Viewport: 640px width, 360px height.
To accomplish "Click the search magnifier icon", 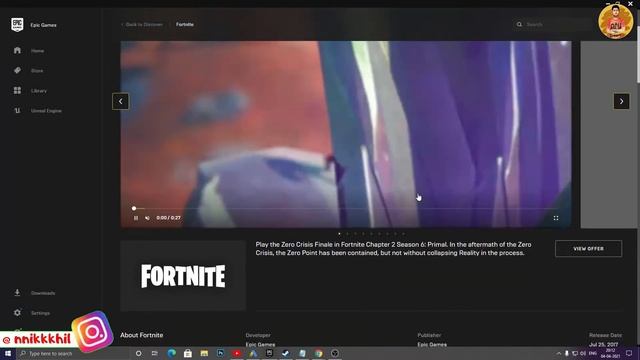I will [519, 24].
